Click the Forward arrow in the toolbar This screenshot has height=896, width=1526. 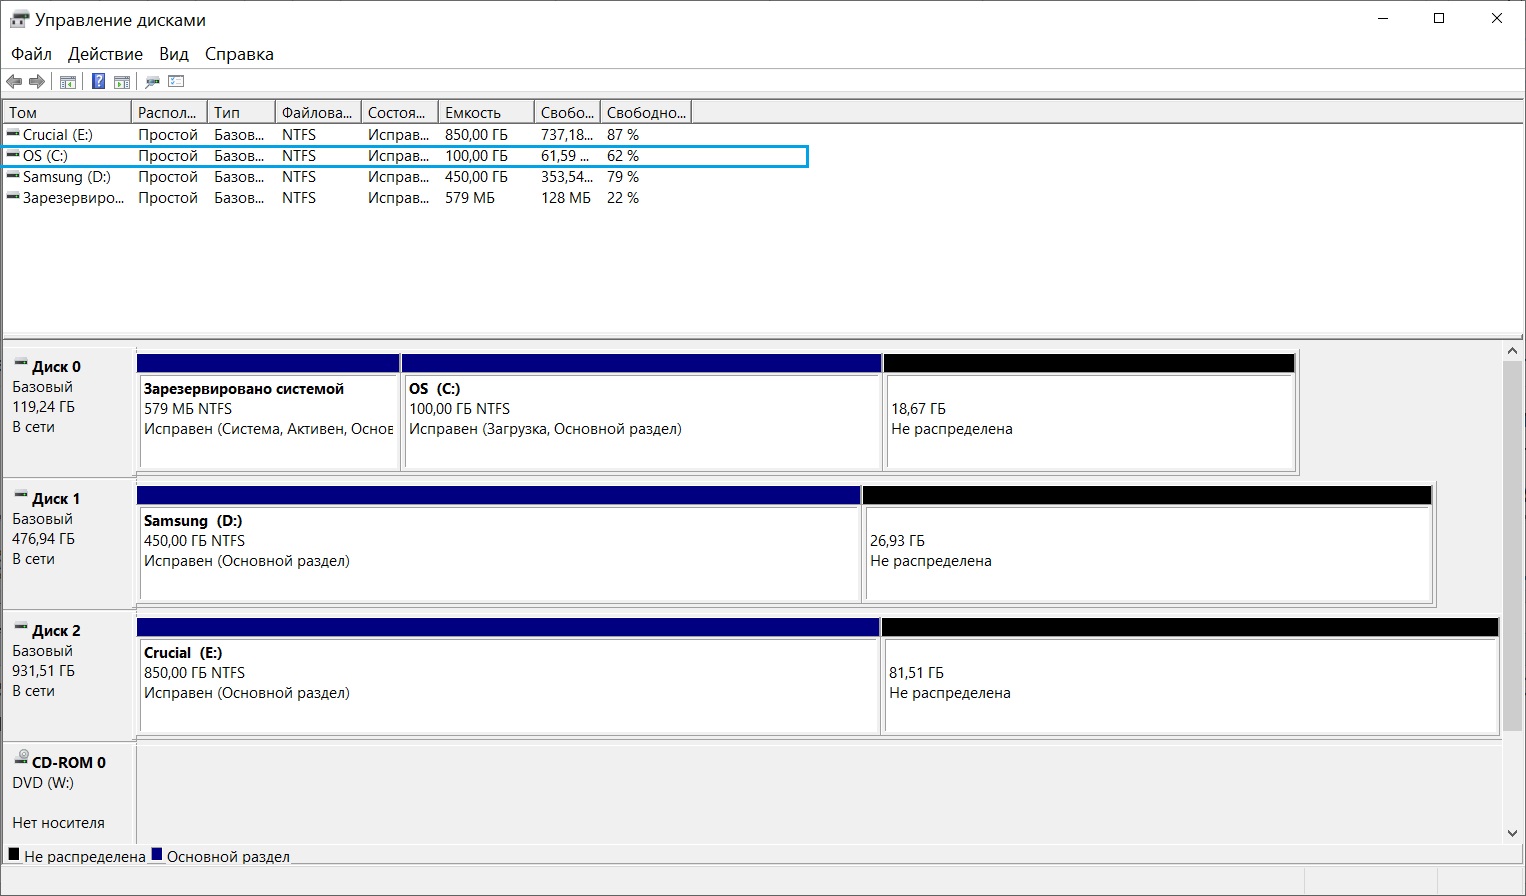pyautogui.click(x=37, y=81)
